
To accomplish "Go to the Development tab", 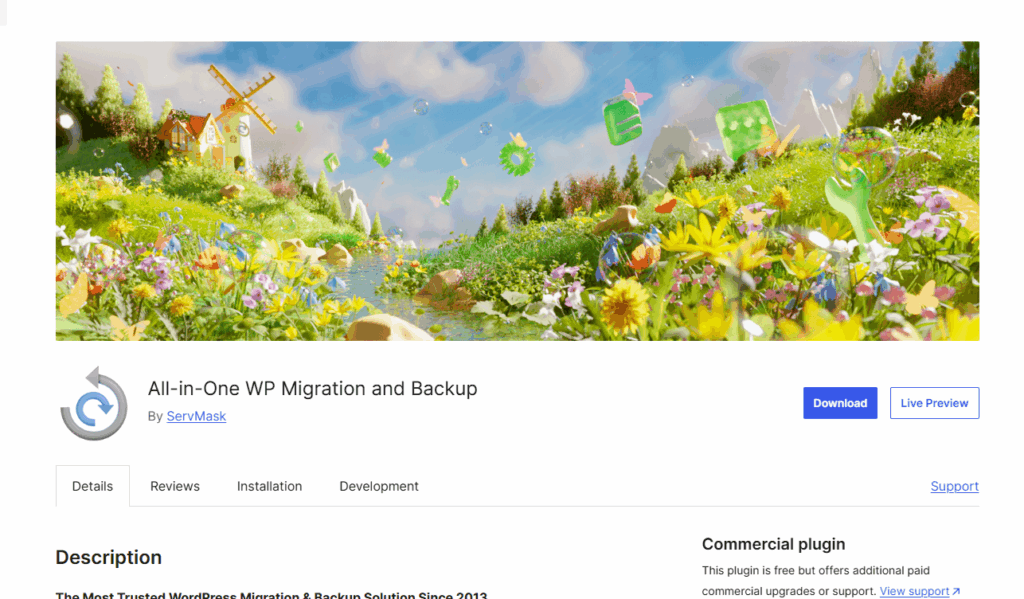I will coord(378,486).
